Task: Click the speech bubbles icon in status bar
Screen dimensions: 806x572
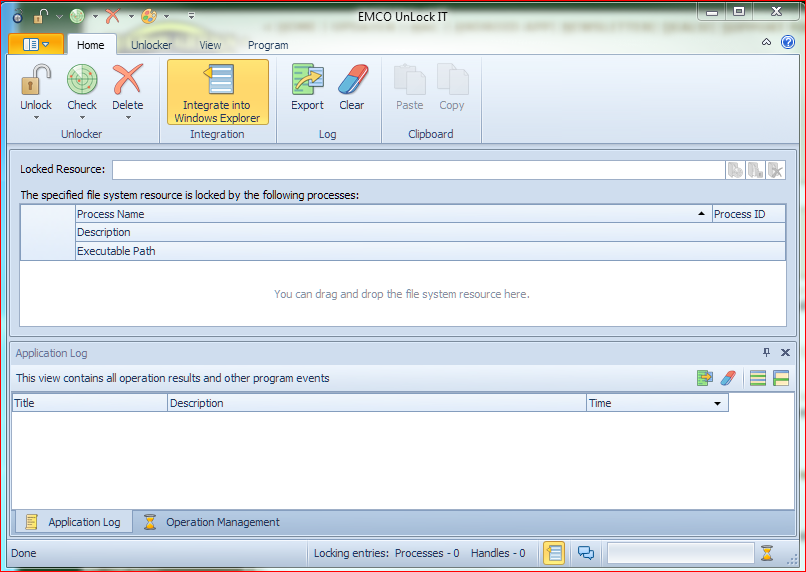Action: pos(586,553)
